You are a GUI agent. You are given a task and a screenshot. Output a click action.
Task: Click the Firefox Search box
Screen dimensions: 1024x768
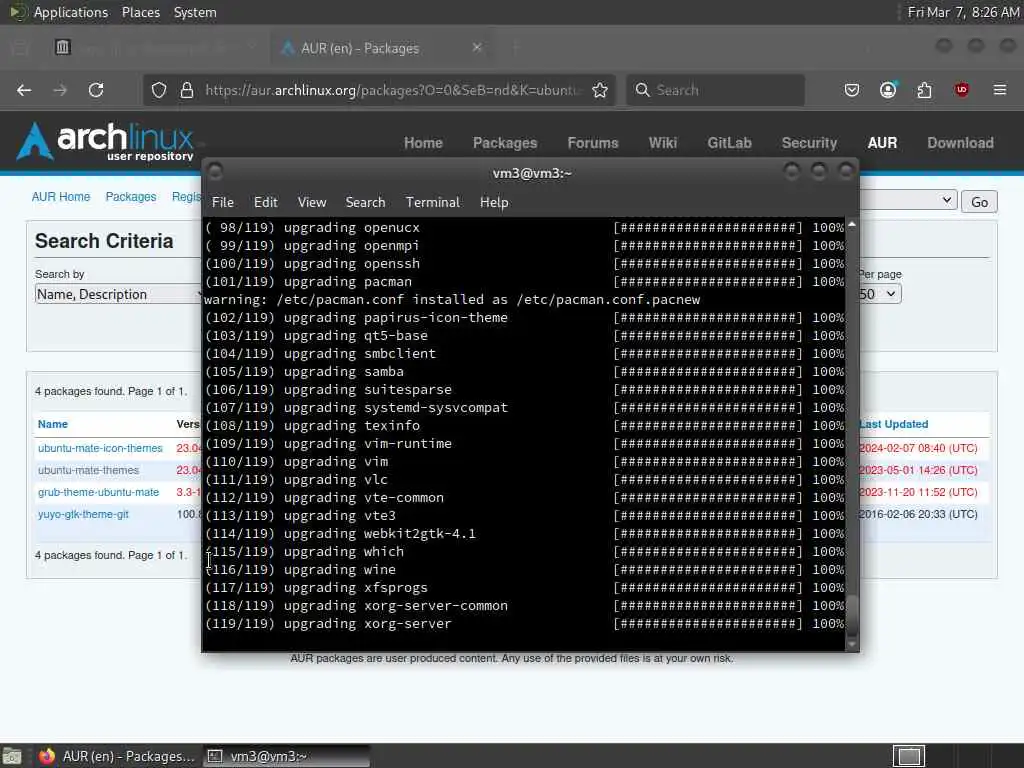coord(715,90)
